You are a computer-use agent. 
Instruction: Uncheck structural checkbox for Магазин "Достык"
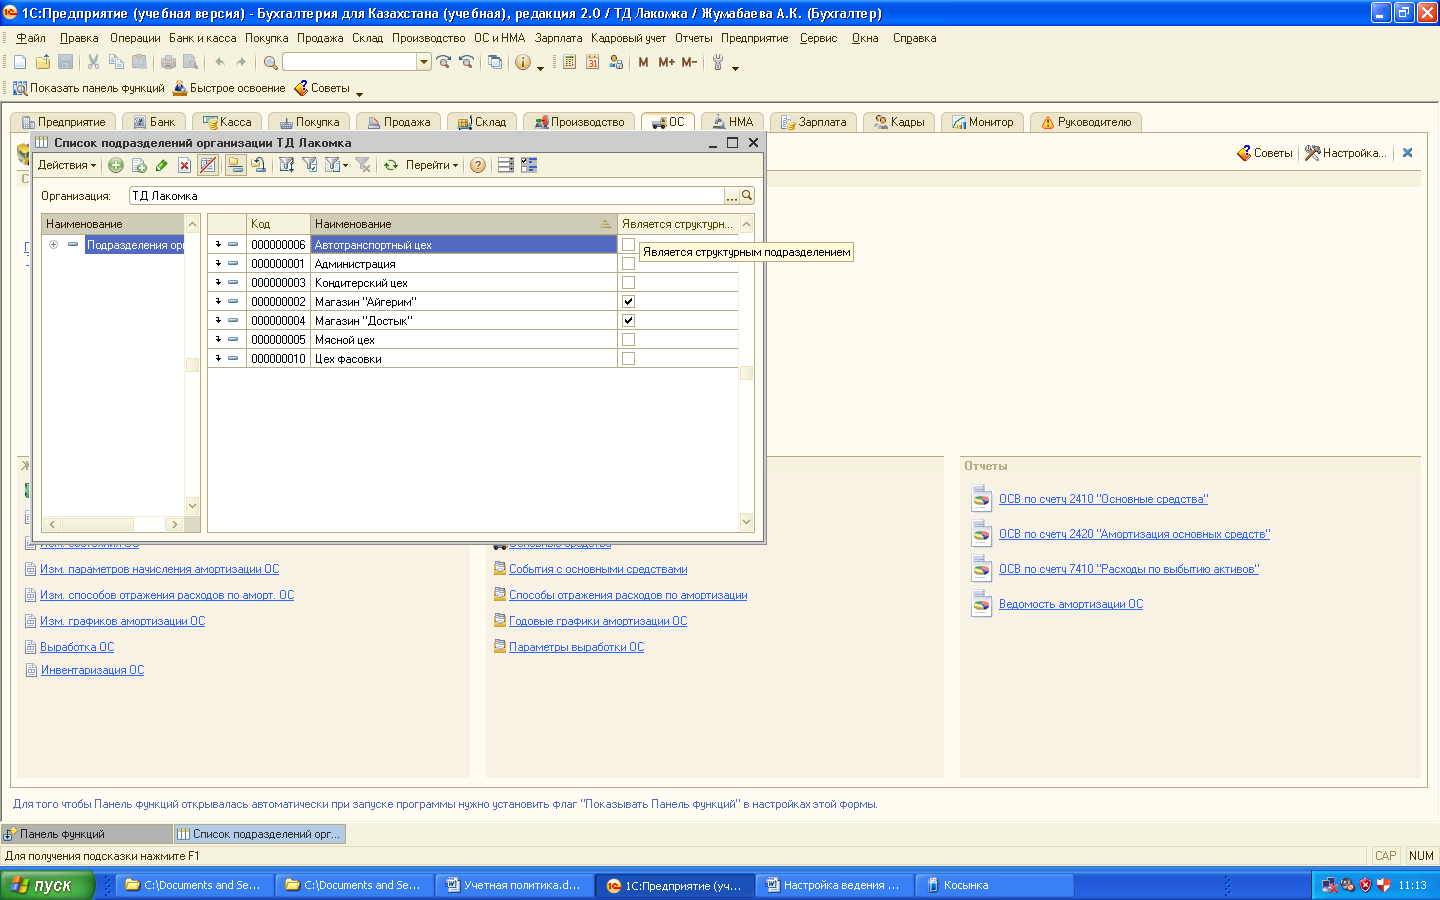point(628,321)
